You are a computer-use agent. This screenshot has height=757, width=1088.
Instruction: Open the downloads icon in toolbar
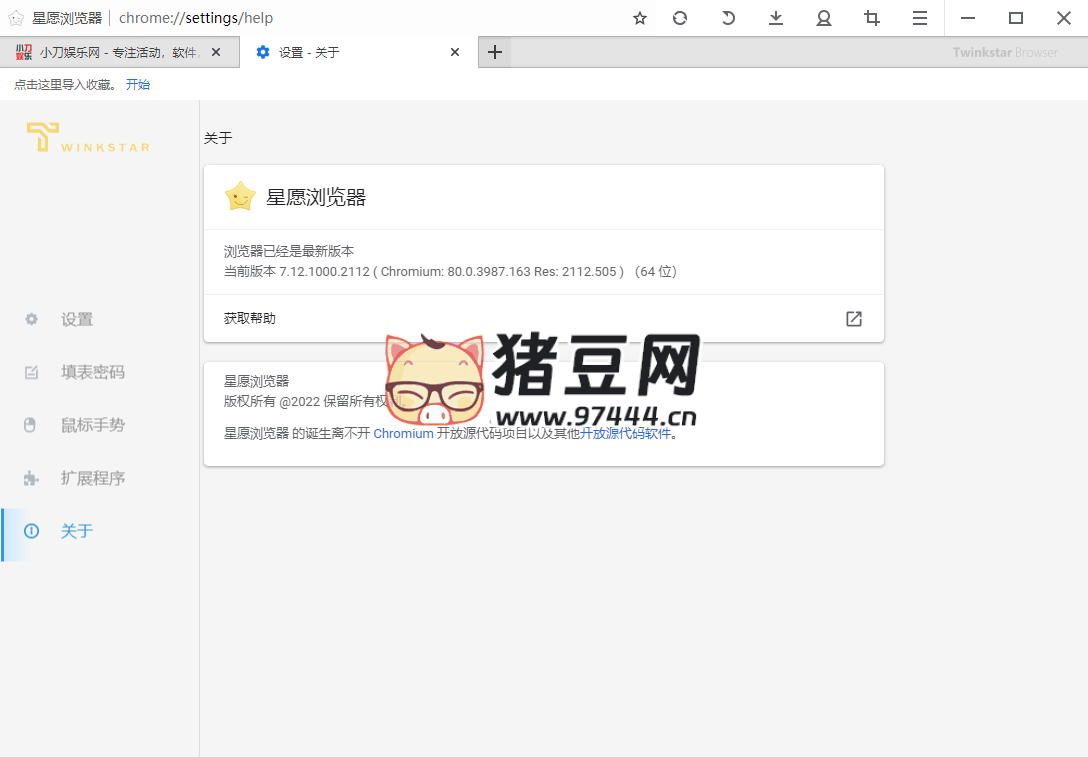776,18
